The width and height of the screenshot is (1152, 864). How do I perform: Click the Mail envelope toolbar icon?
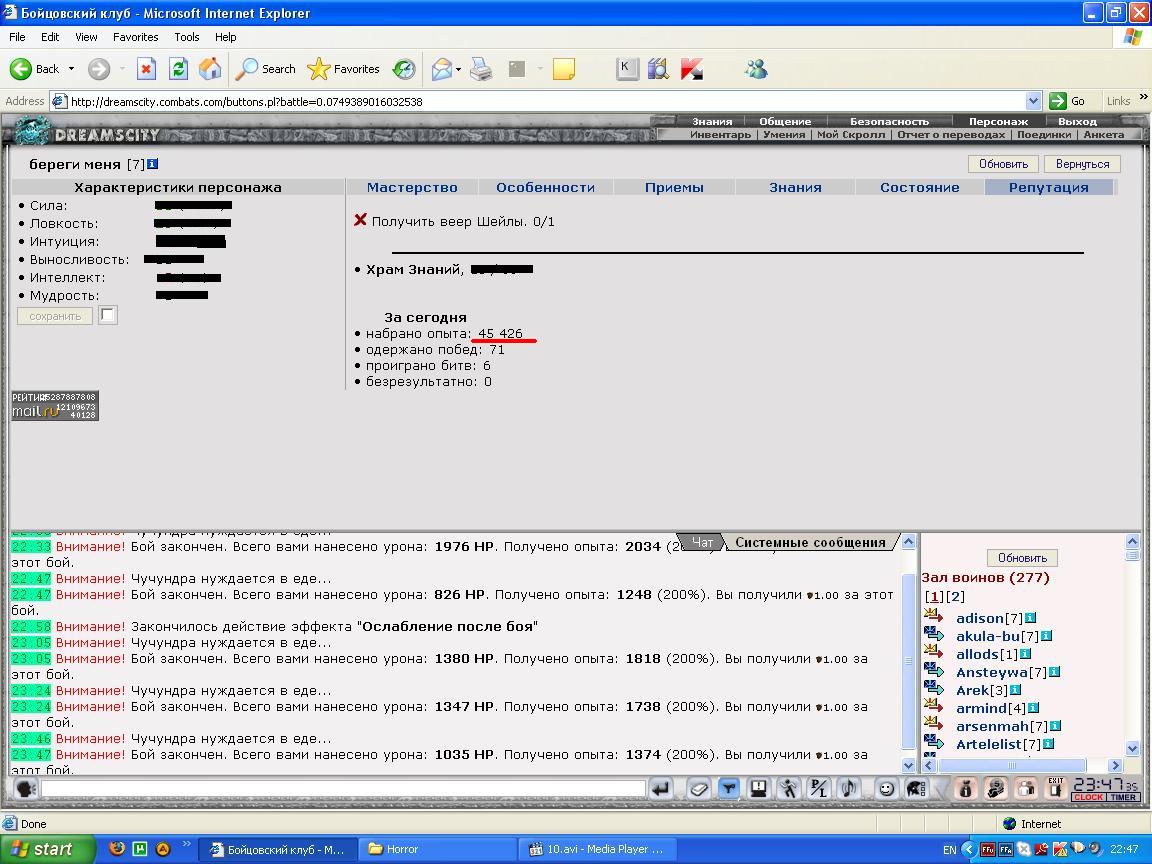click(442, 69)
